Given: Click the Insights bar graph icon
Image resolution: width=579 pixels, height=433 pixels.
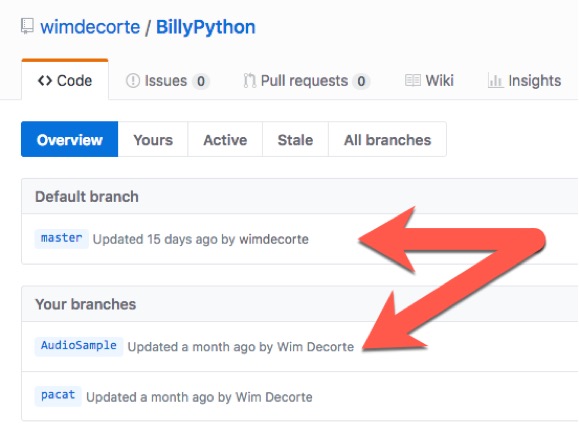Looking at the screenshot, I should tap(496, 80).
